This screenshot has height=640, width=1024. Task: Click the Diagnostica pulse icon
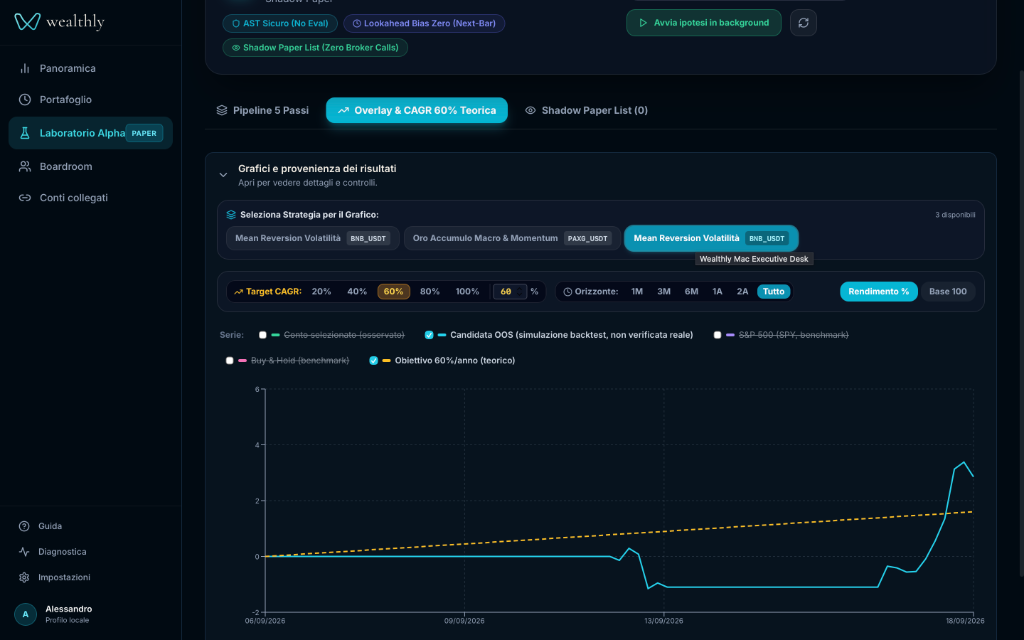[x=24, y=552]
